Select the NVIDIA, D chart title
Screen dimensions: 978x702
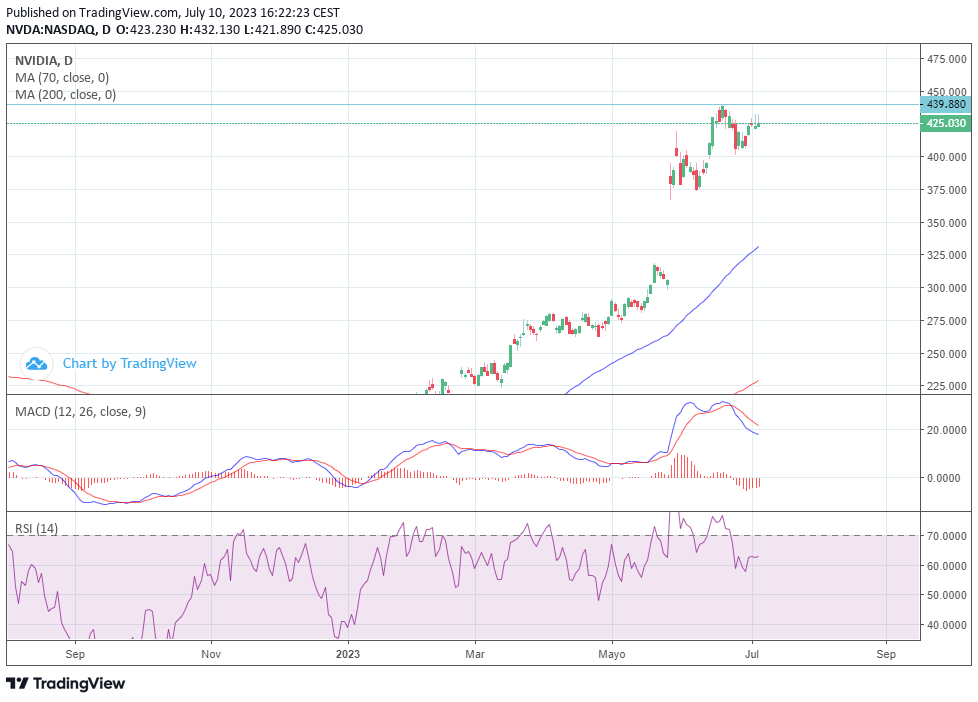pyautogui.click(x=44, y=61)
